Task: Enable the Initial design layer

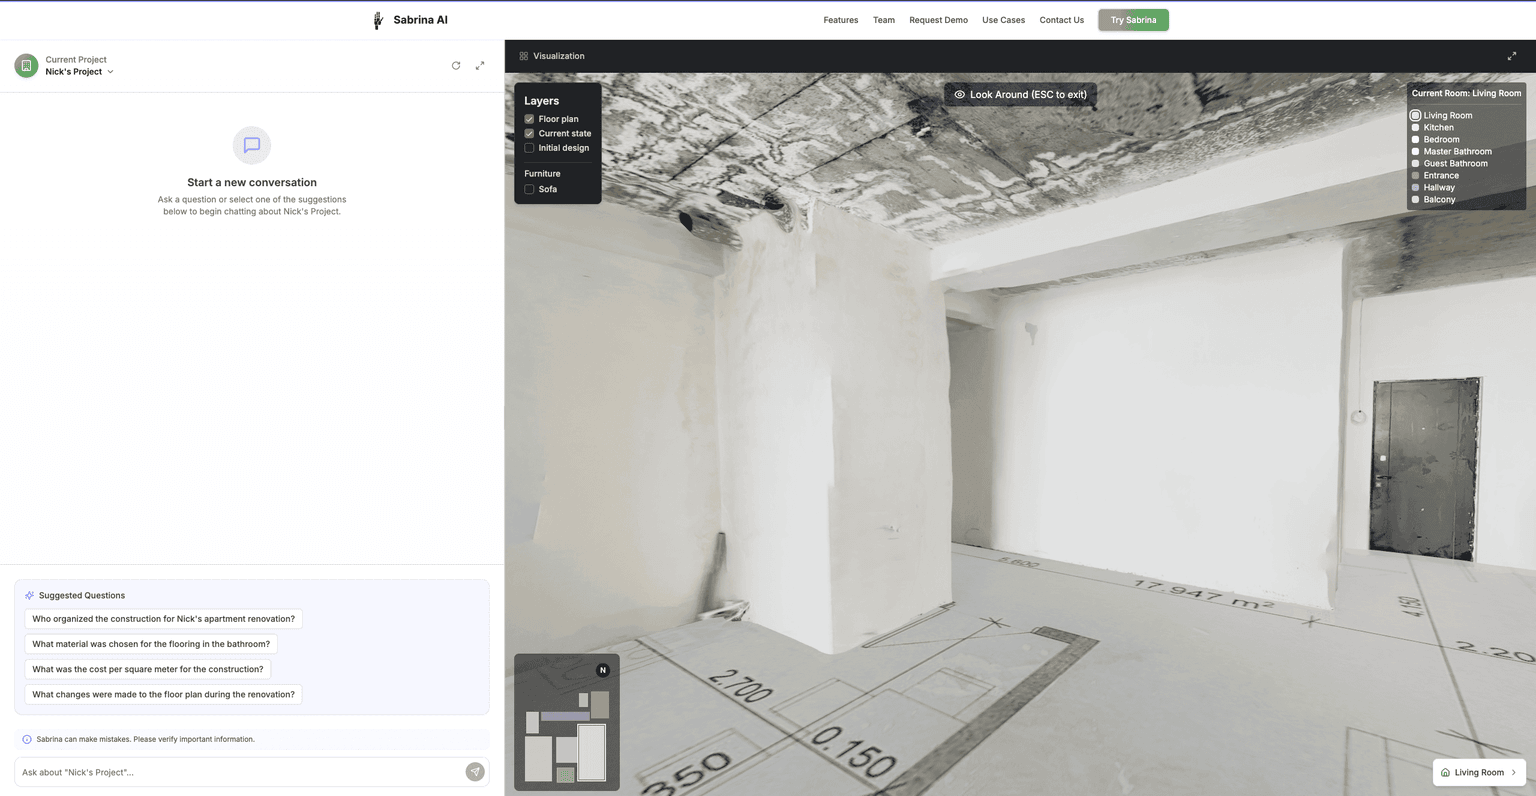Action: tap(529, 148)
